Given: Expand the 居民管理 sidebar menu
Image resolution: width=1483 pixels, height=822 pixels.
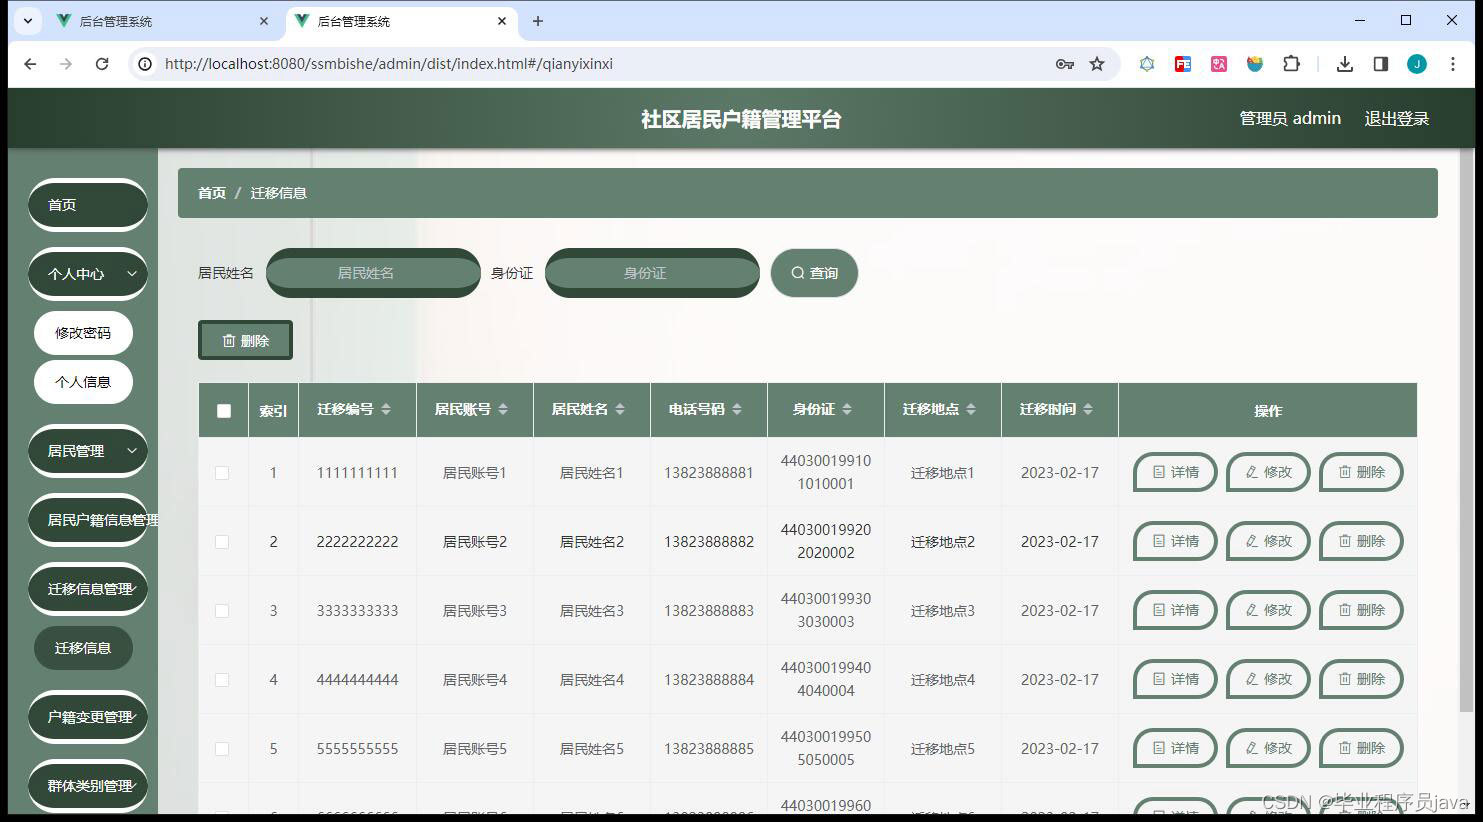Looking at the screenshot, I should 88,451.
